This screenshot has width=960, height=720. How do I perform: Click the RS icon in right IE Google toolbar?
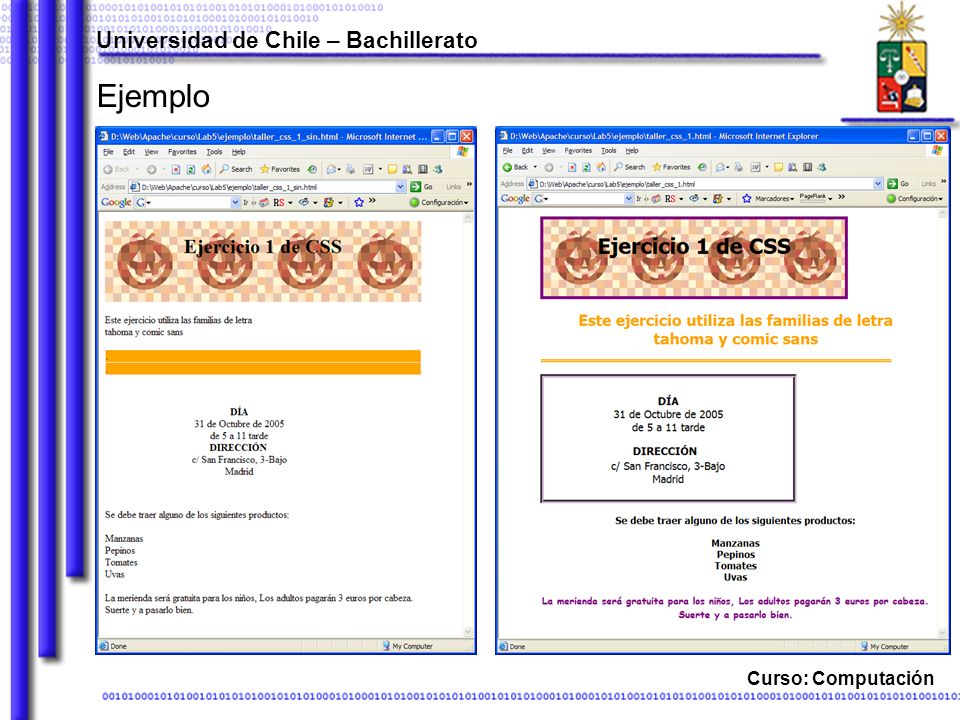tap(670, 198)
